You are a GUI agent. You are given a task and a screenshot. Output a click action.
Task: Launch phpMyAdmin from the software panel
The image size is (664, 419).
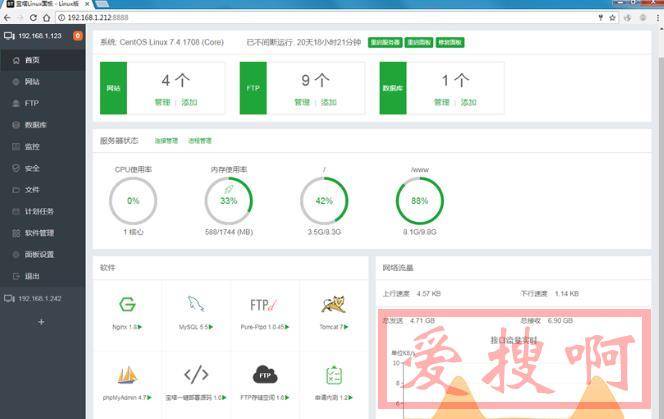coord(126,375)
